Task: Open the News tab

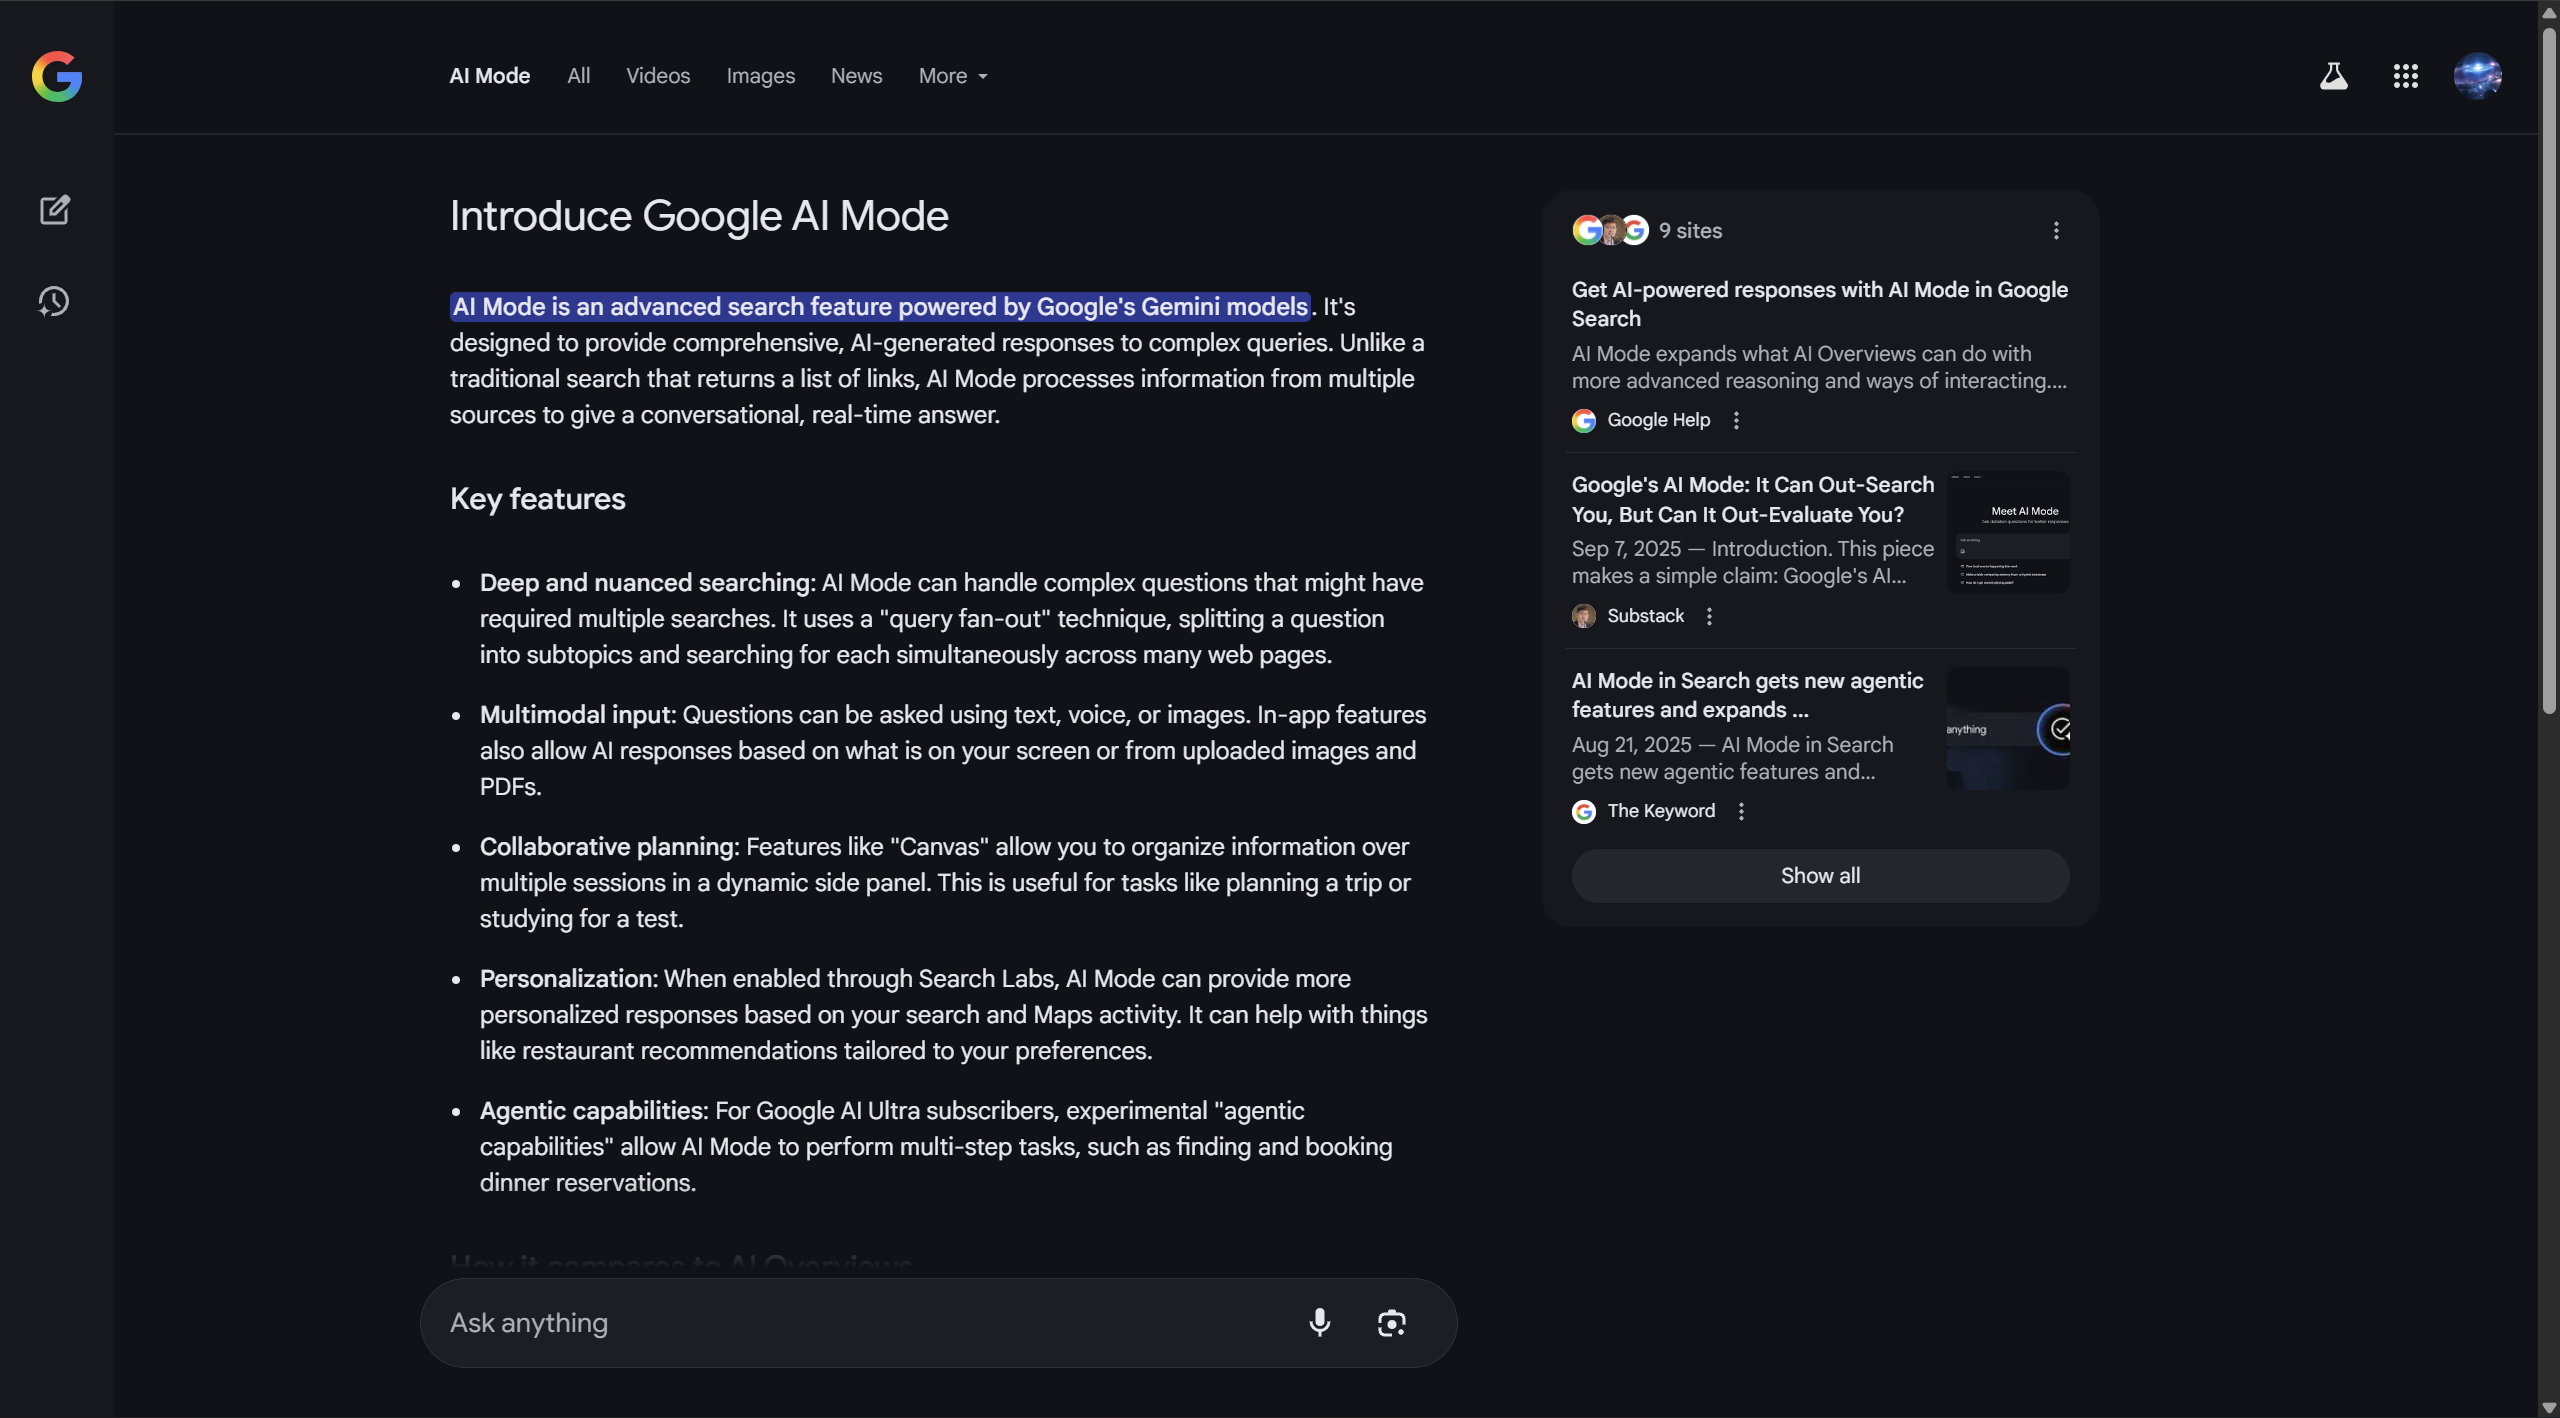Action: pyautogui.click(x=856, y=76)
